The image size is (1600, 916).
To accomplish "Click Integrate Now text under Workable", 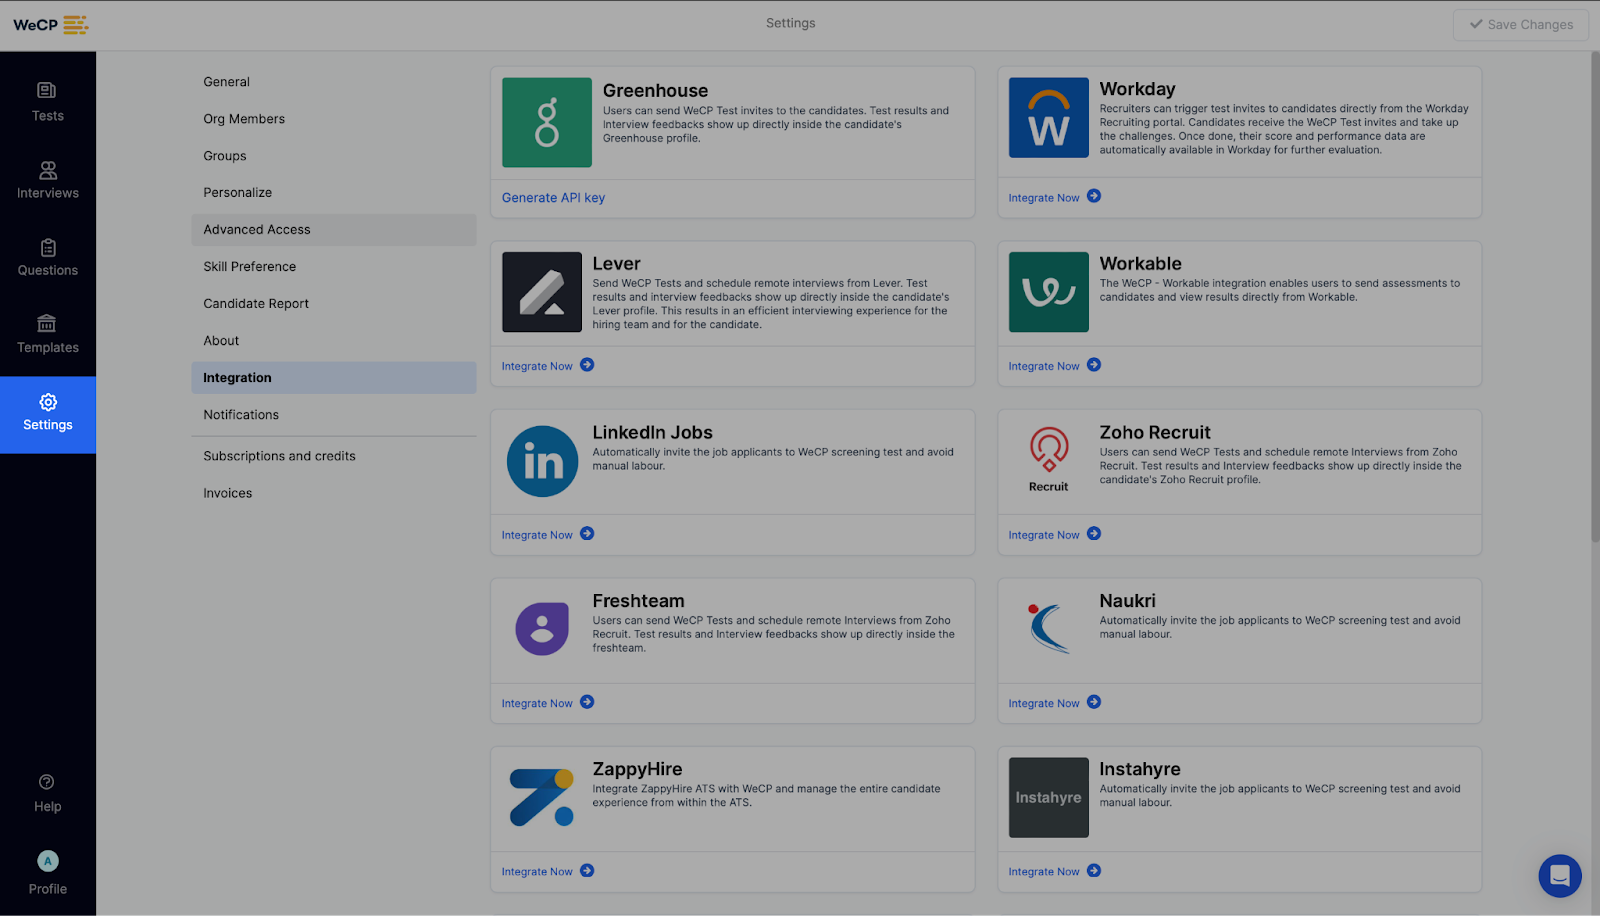I will click(x=1044, y=367).
